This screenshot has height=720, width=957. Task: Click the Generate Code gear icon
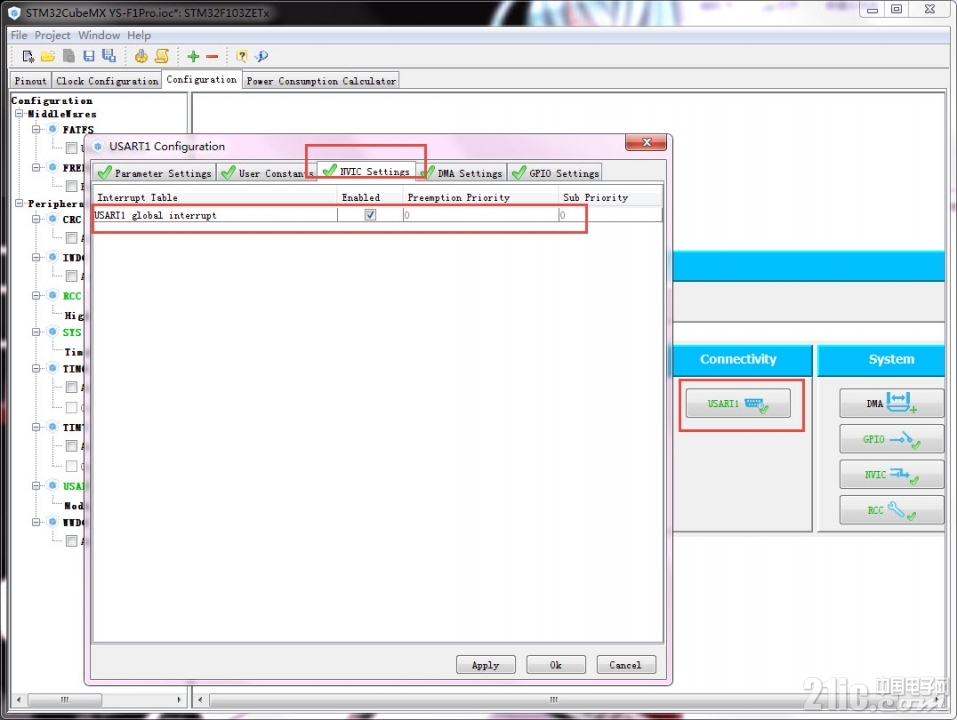pos(141,56)
